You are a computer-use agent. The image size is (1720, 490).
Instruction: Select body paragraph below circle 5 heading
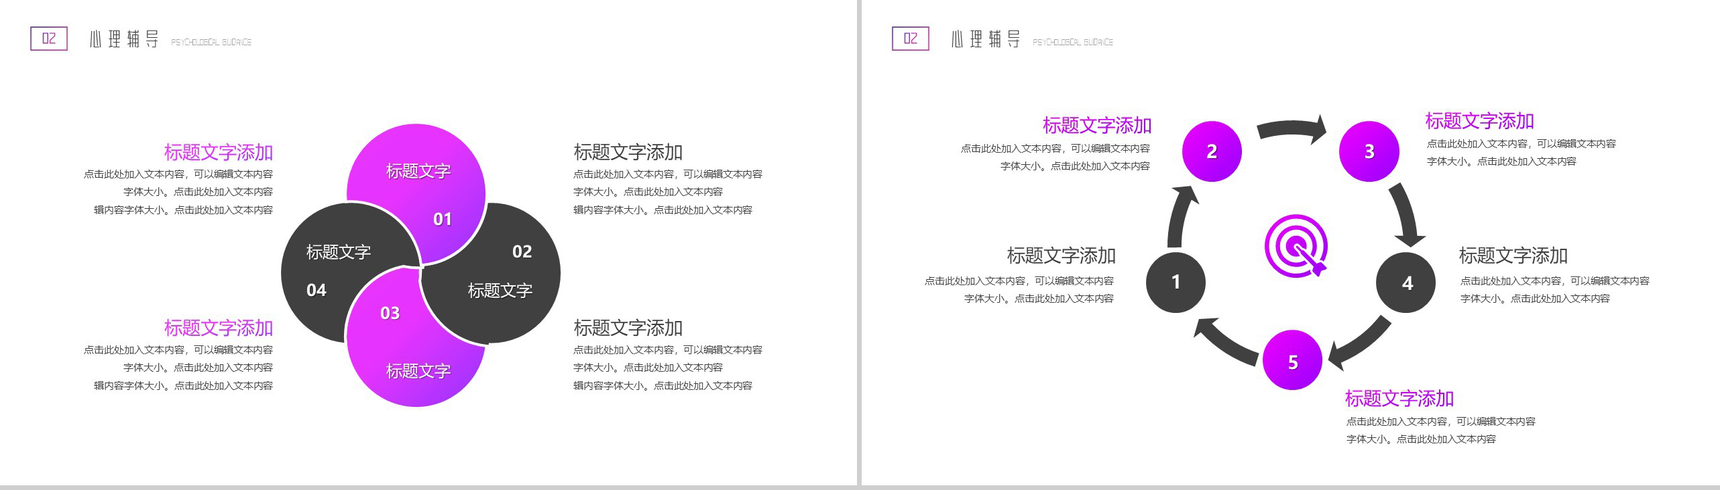click(x=1441, y=430)
